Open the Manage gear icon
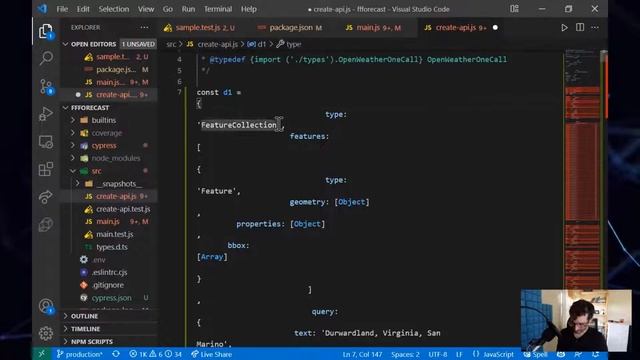 click(x=46, y=333)
